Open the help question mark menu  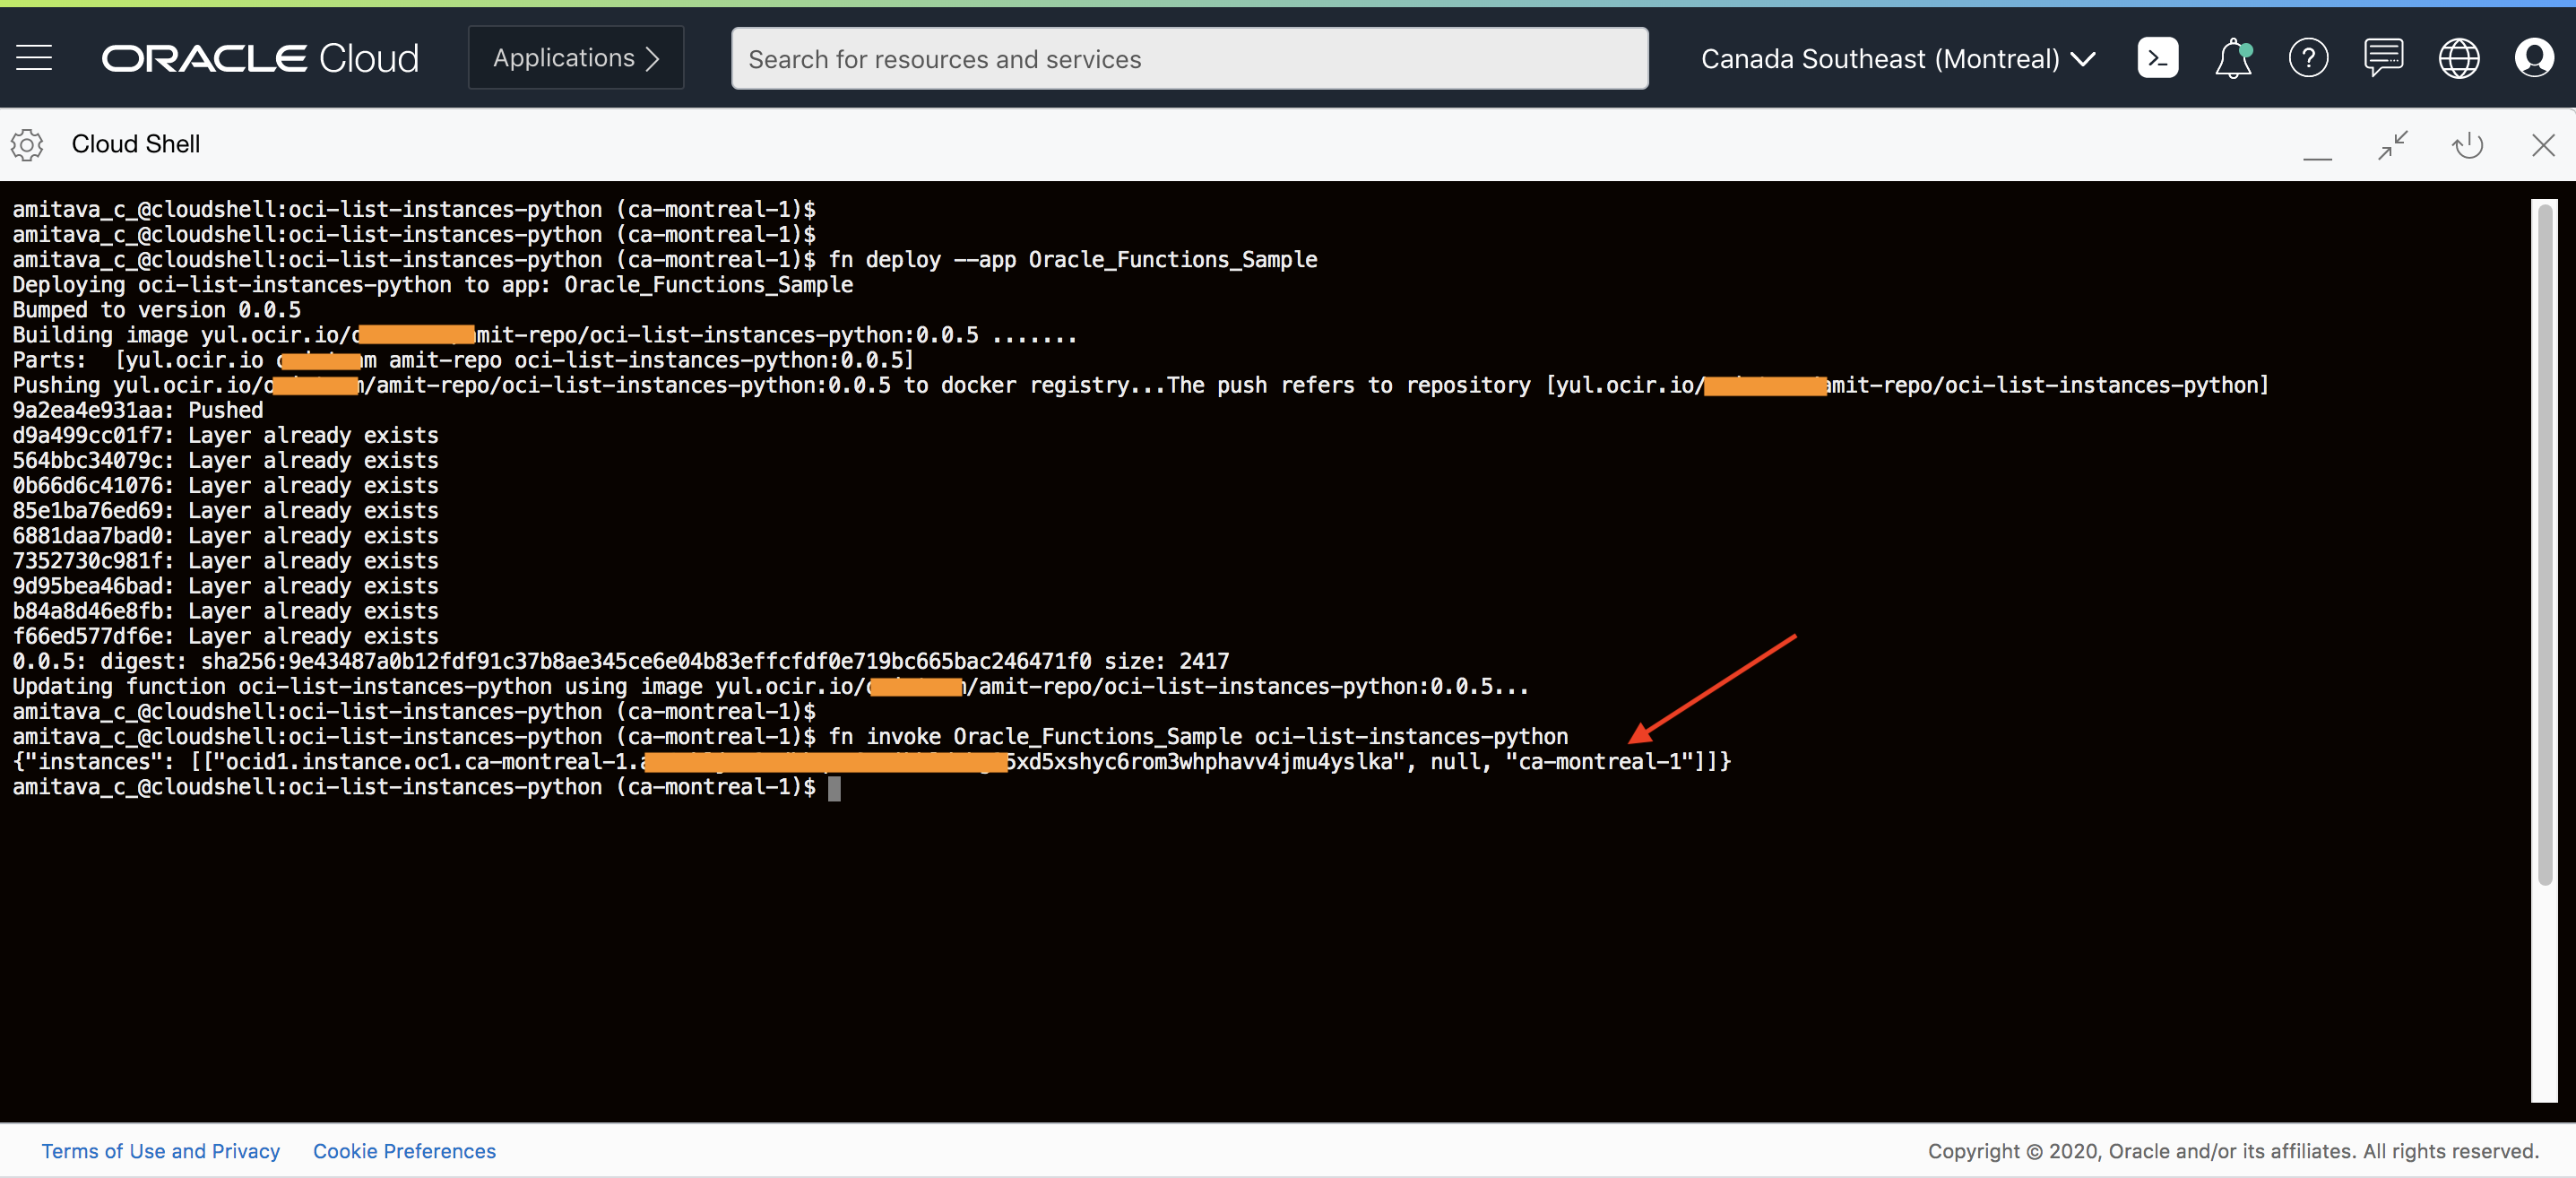(2308, 58)
